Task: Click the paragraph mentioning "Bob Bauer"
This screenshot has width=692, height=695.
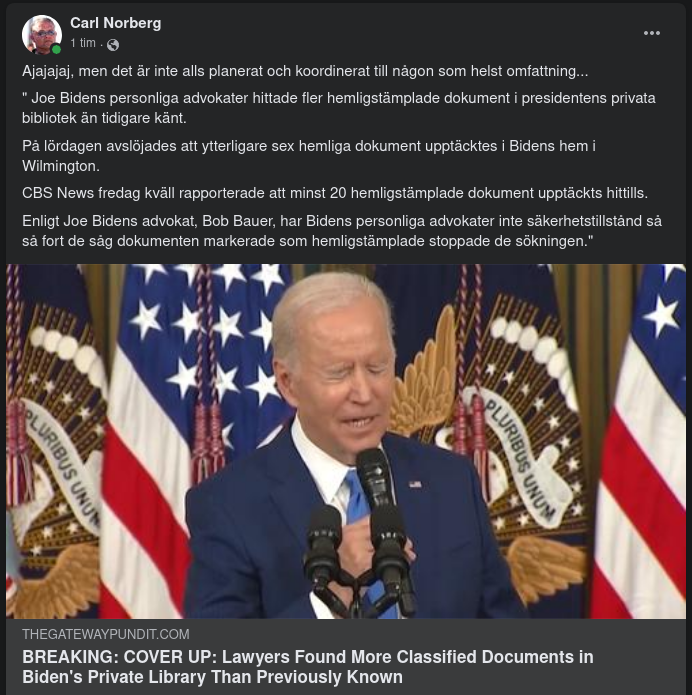Action: (338, 230)
